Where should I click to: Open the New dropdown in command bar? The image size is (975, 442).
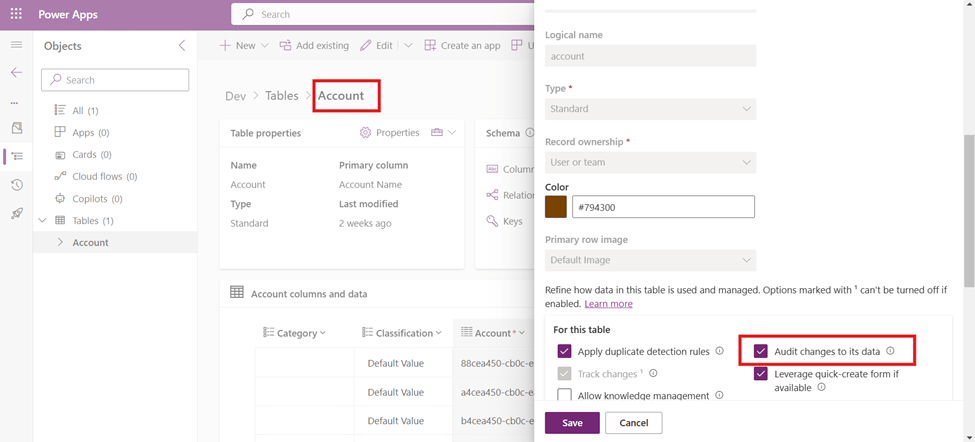coord(238,46)
